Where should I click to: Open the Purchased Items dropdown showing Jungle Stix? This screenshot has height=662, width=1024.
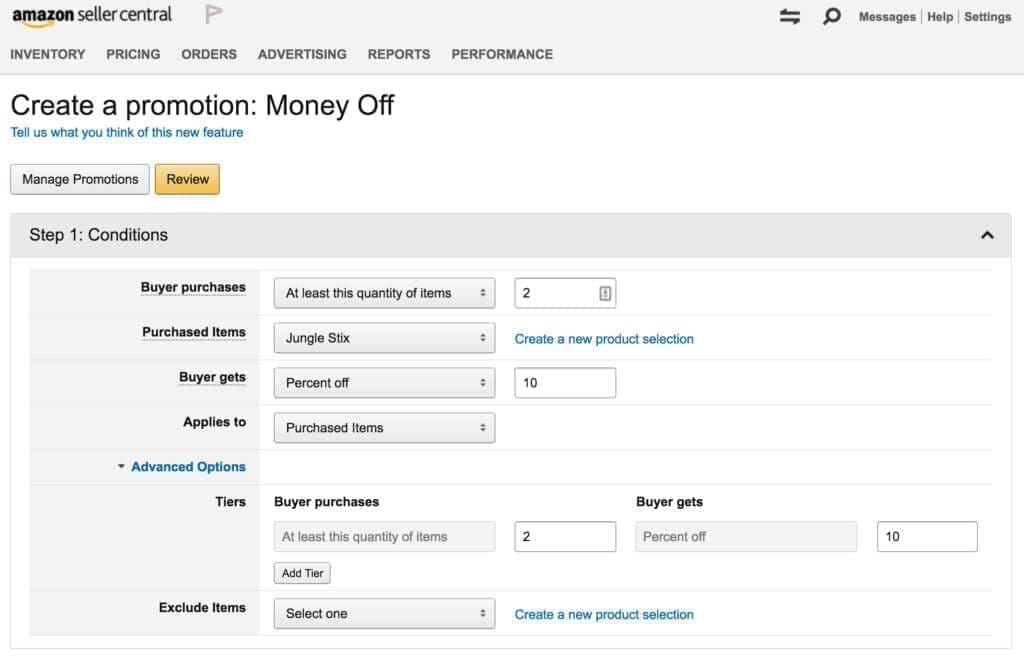(x=384, y=337)
